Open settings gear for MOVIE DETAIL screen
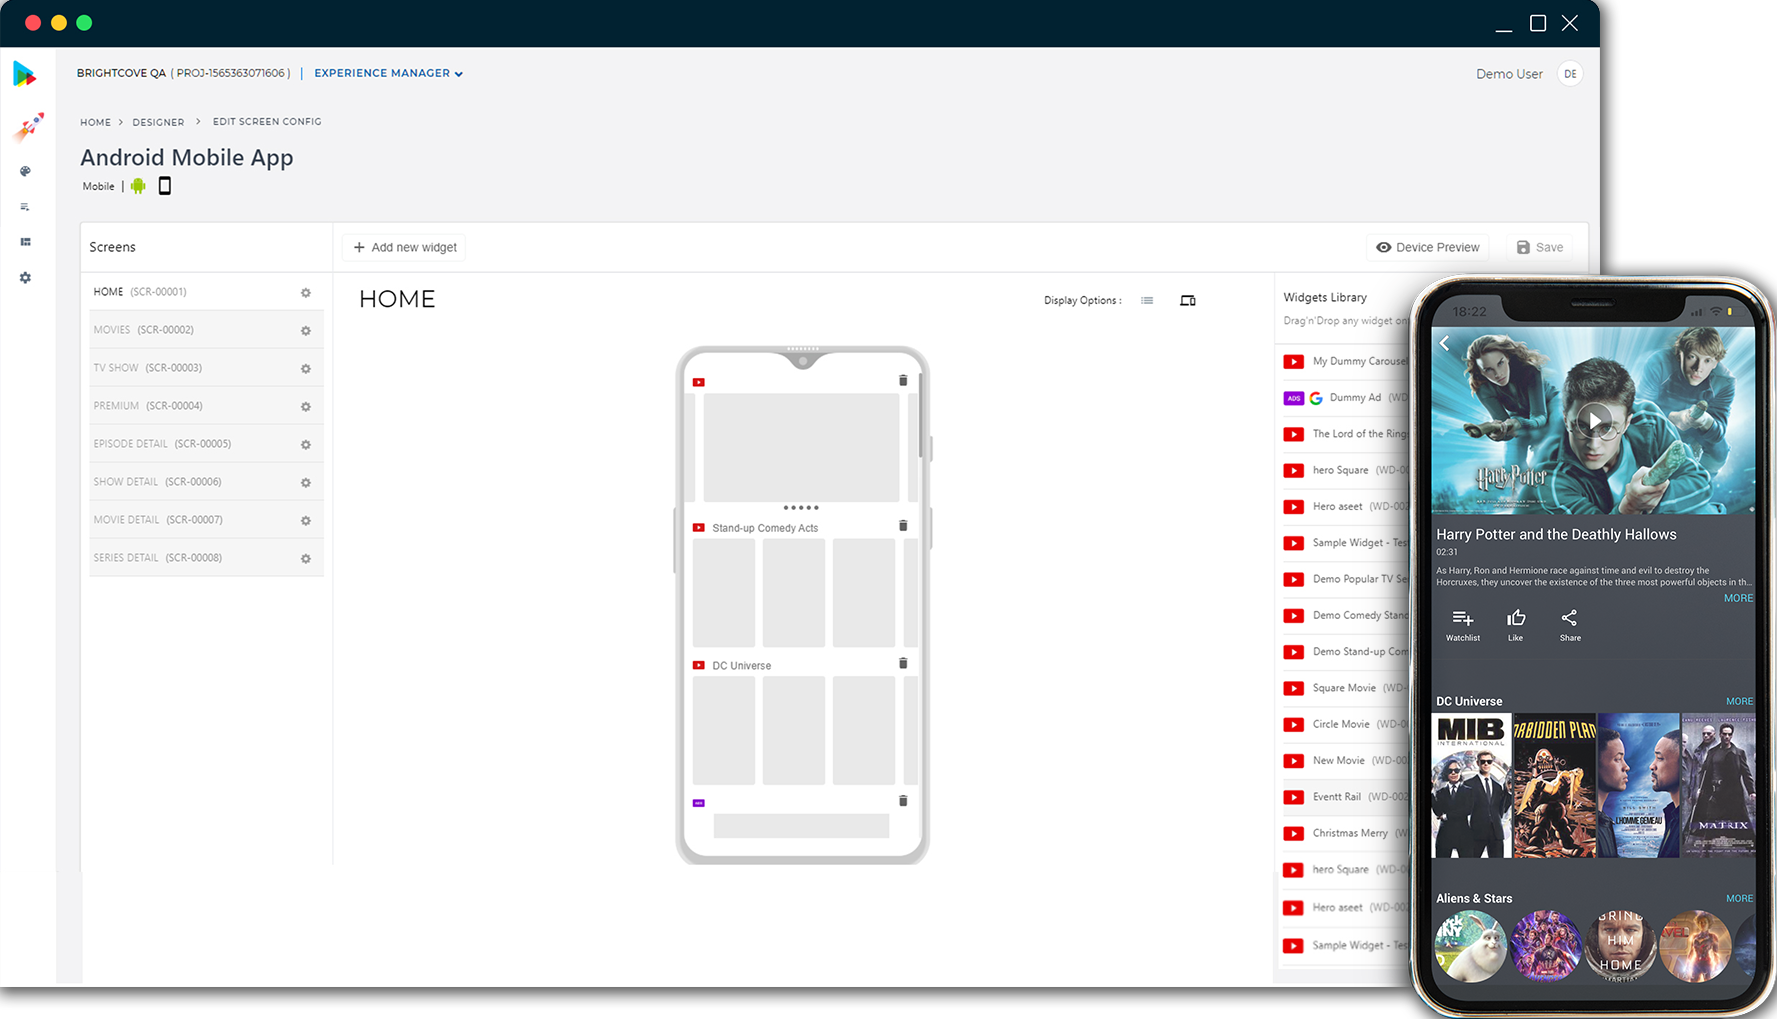 tap(306, 521)
